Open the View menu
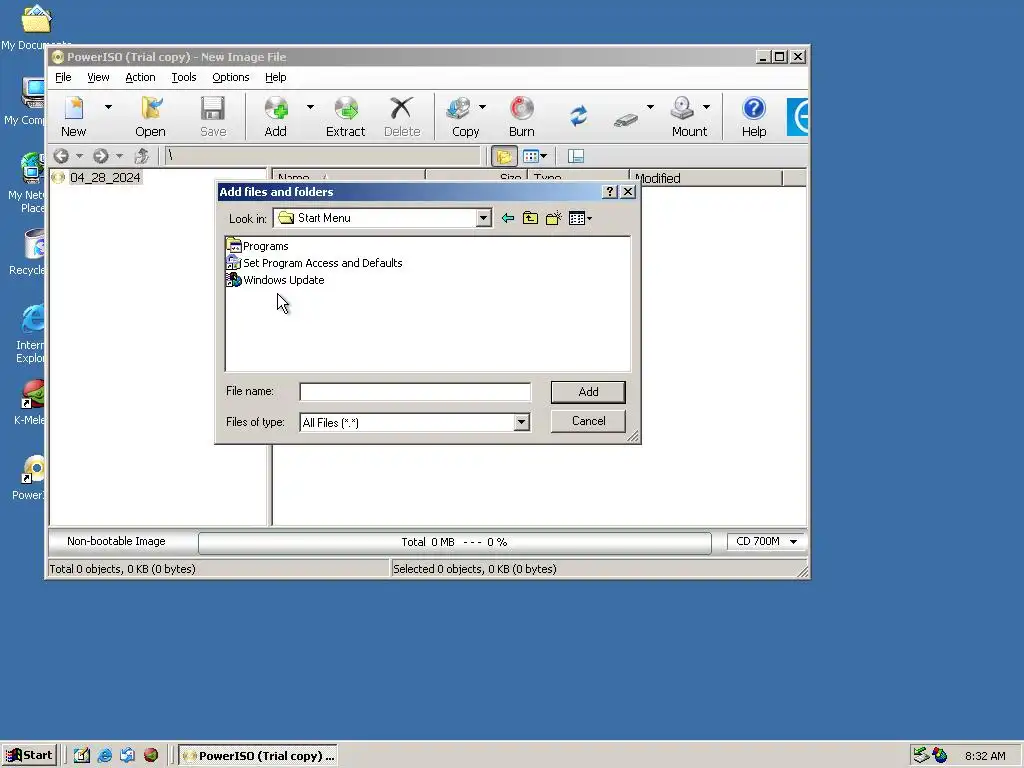Screen dimensions: 1024x768 pos(98,77)
